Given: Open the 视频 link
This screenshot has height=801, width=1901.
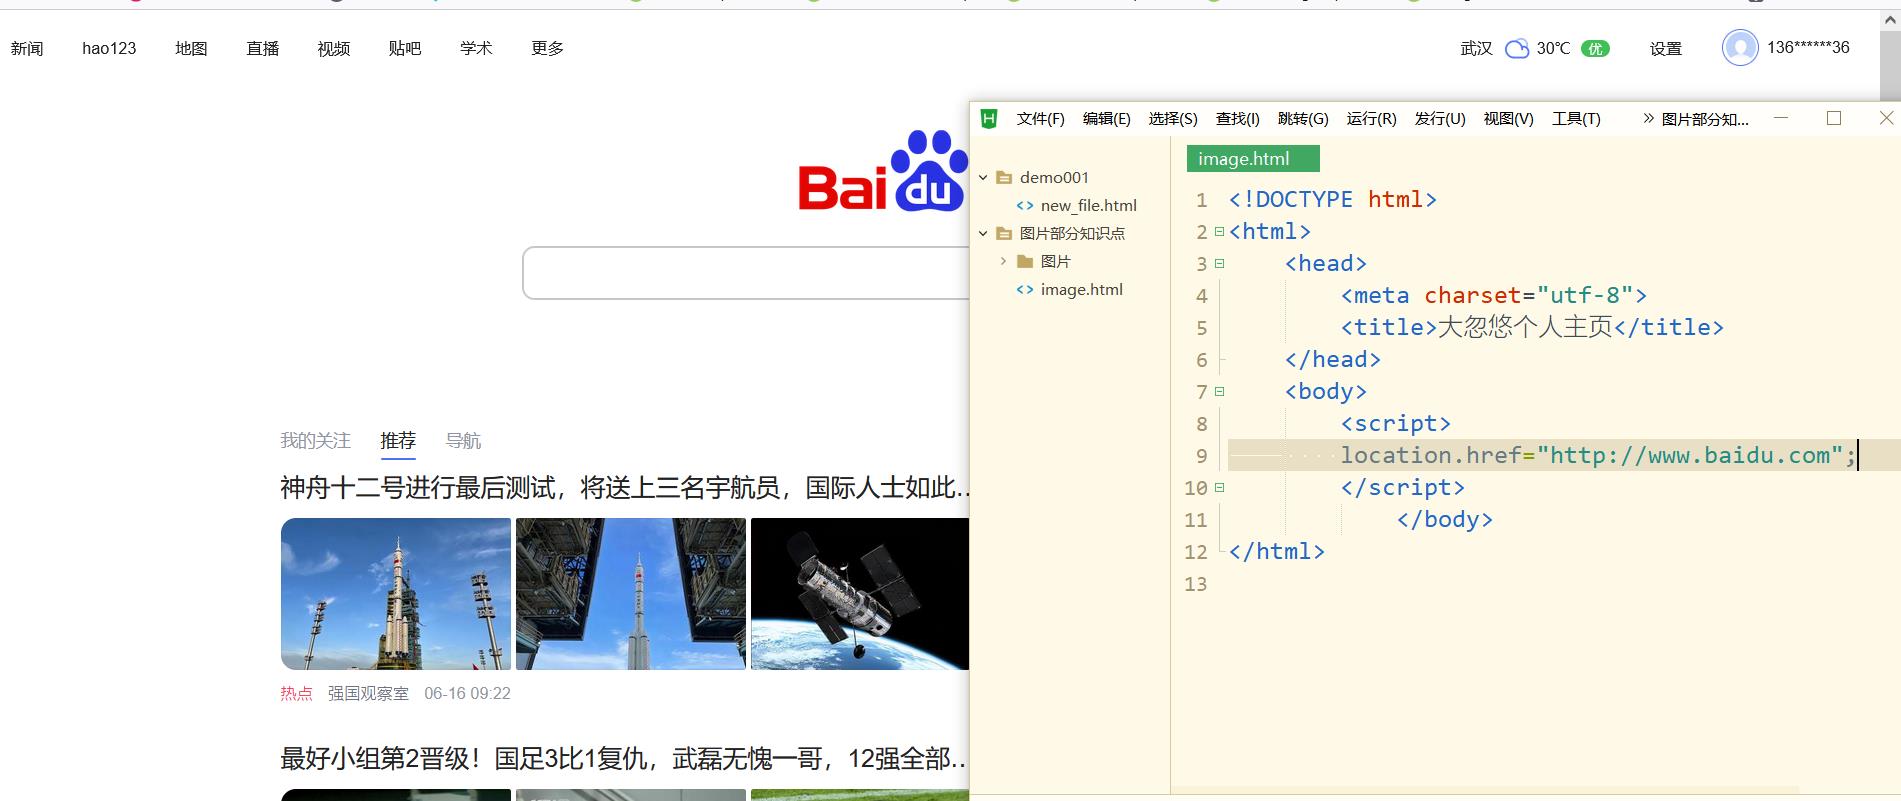Looking at the screenshot, I should (x=334, y=48).
